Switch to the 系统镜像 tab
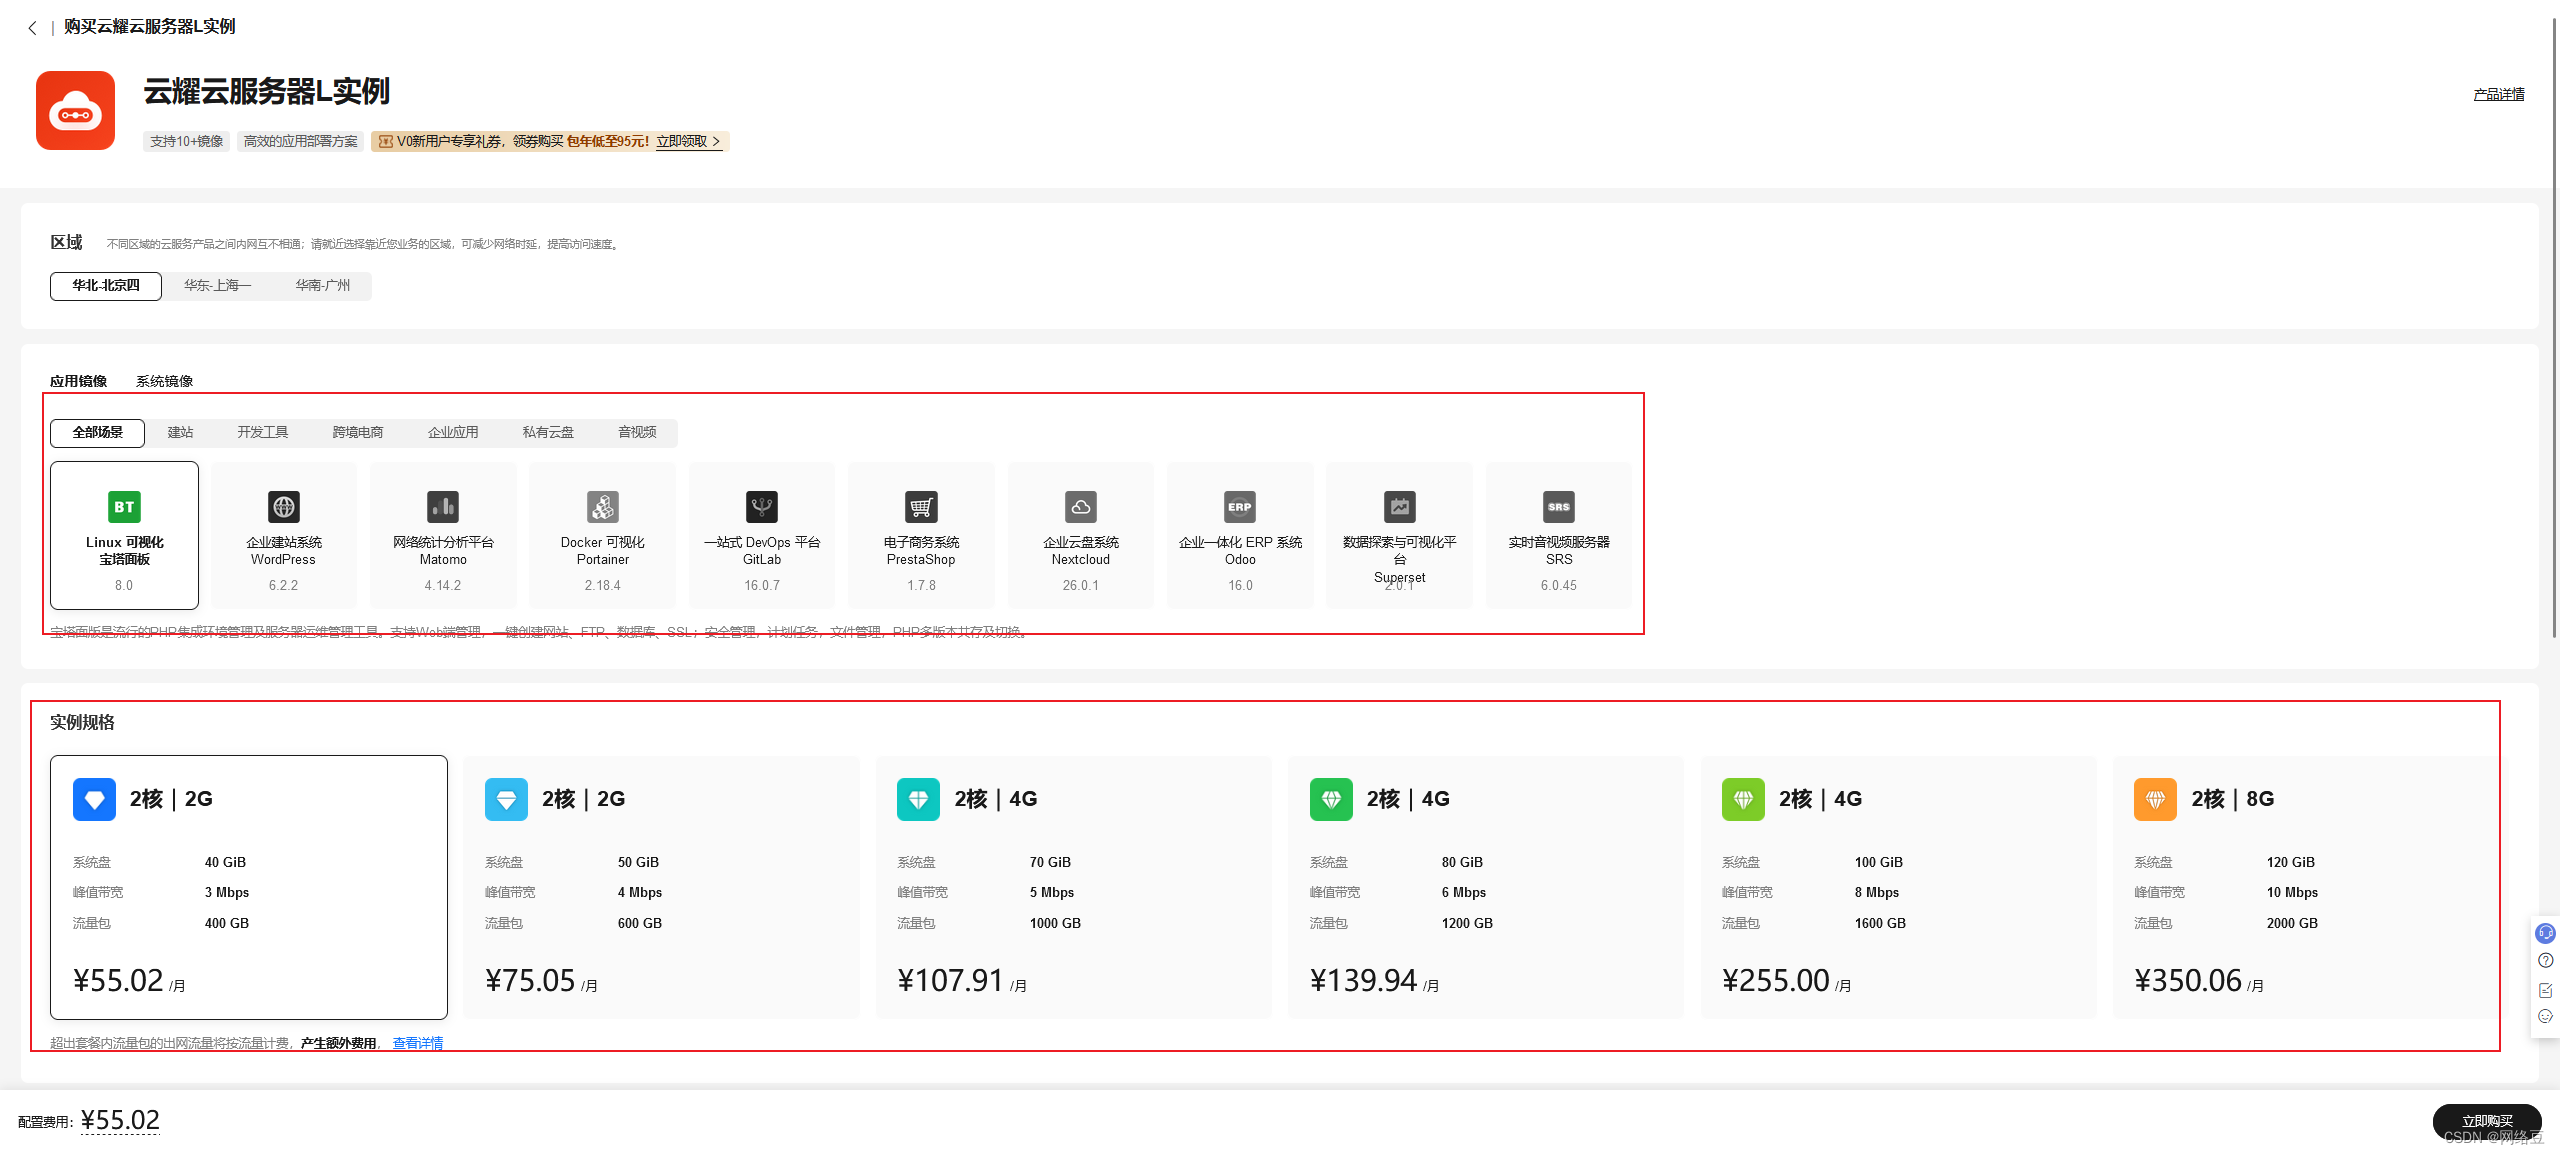Screen dimensions: 2560x1154 [164, 381]
